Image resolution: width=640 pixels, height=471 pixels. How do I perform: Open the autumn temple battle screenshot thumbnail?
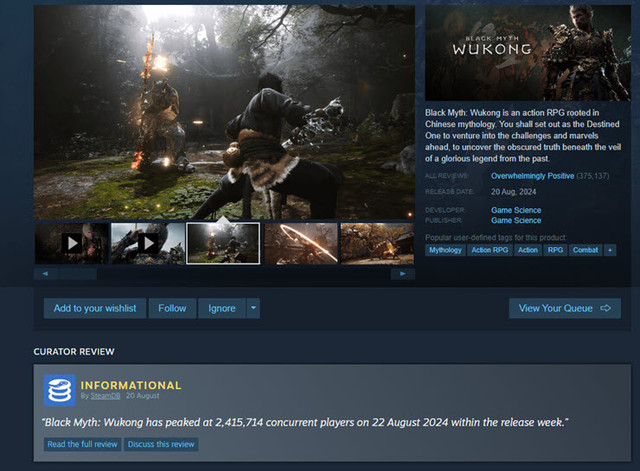click(x=378, y=243)
